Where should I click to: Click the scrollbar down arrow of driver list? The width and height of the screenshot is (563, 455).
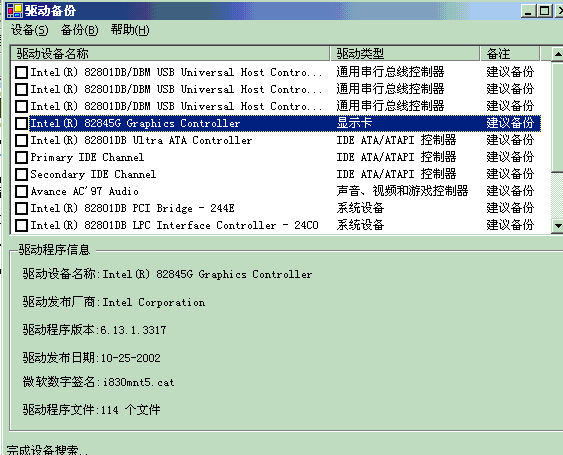tap(557, 226)
